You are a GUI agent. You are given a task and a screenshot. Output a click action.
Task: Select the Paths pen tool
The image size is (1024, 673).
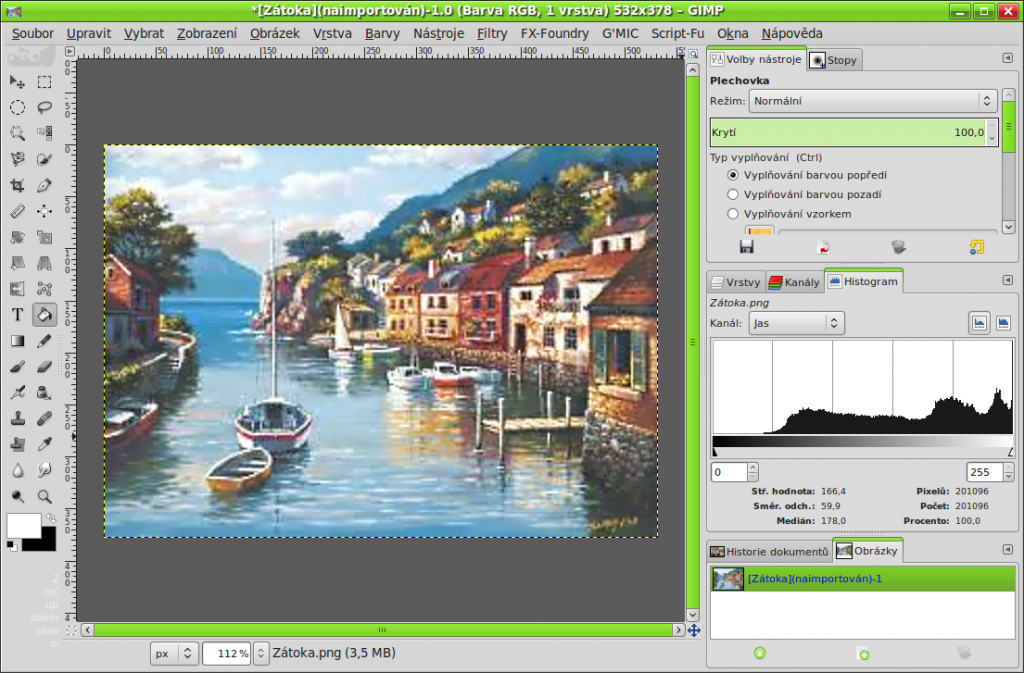(x=44, y=185)
